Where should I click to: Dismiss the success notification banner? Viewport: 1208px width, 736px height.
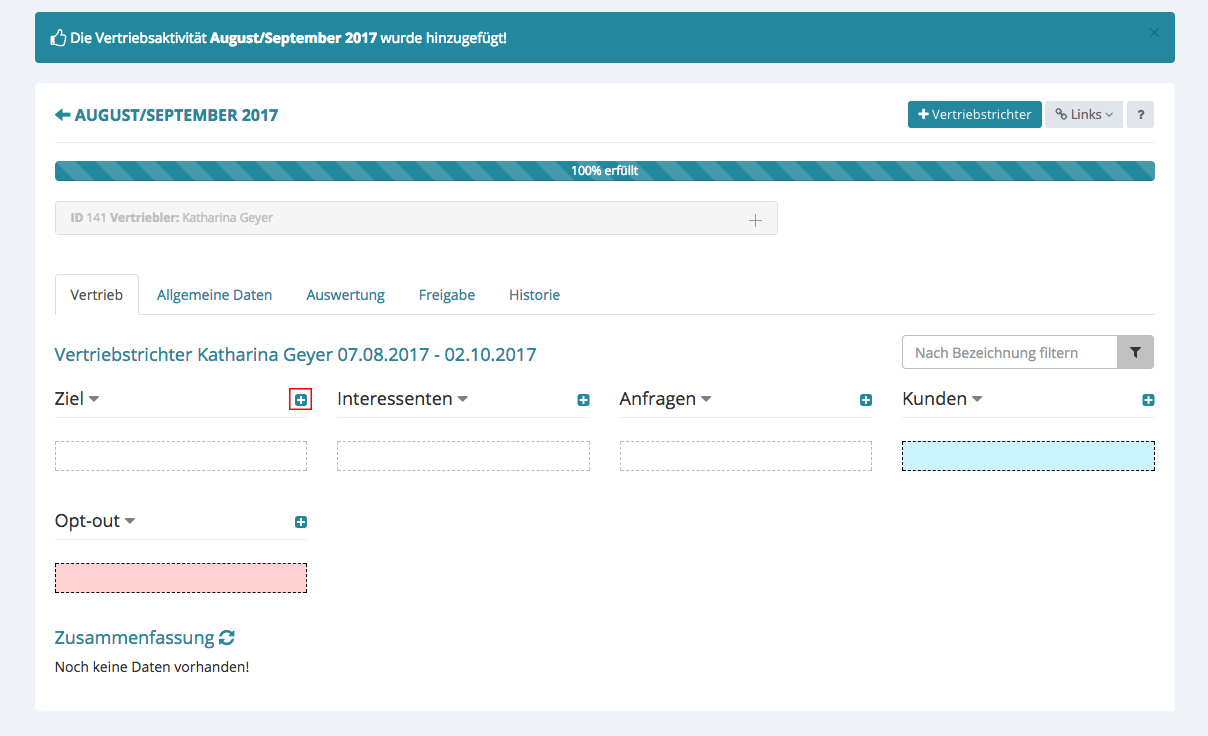coord(1154,33)
